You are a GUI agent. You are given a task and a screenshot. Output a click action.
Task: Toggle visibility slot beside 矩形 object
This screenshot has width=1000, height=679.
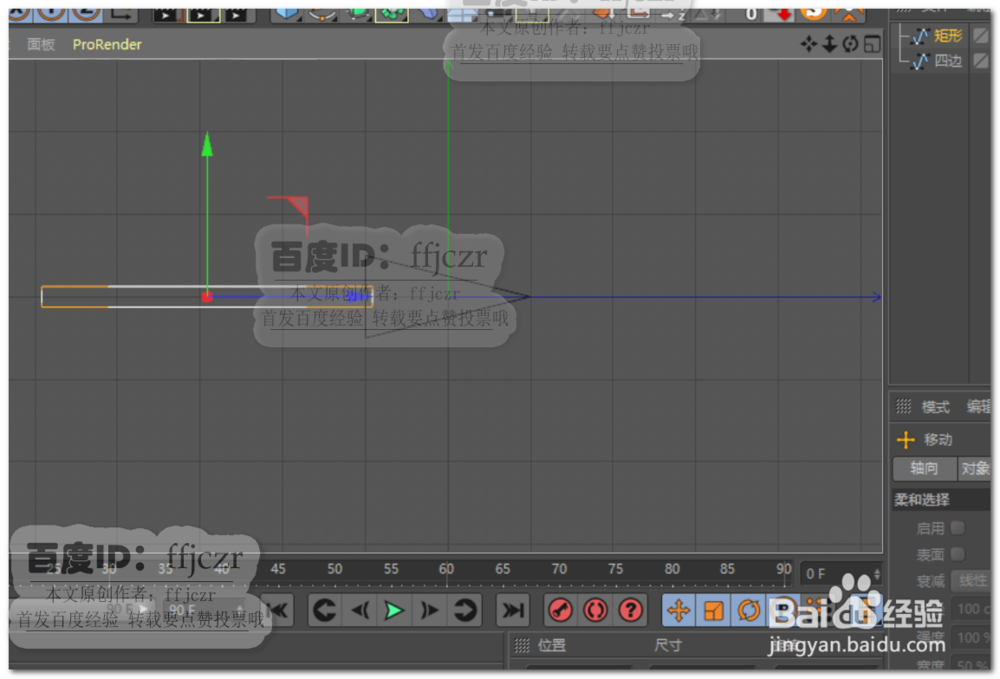[x=980, y=36]
